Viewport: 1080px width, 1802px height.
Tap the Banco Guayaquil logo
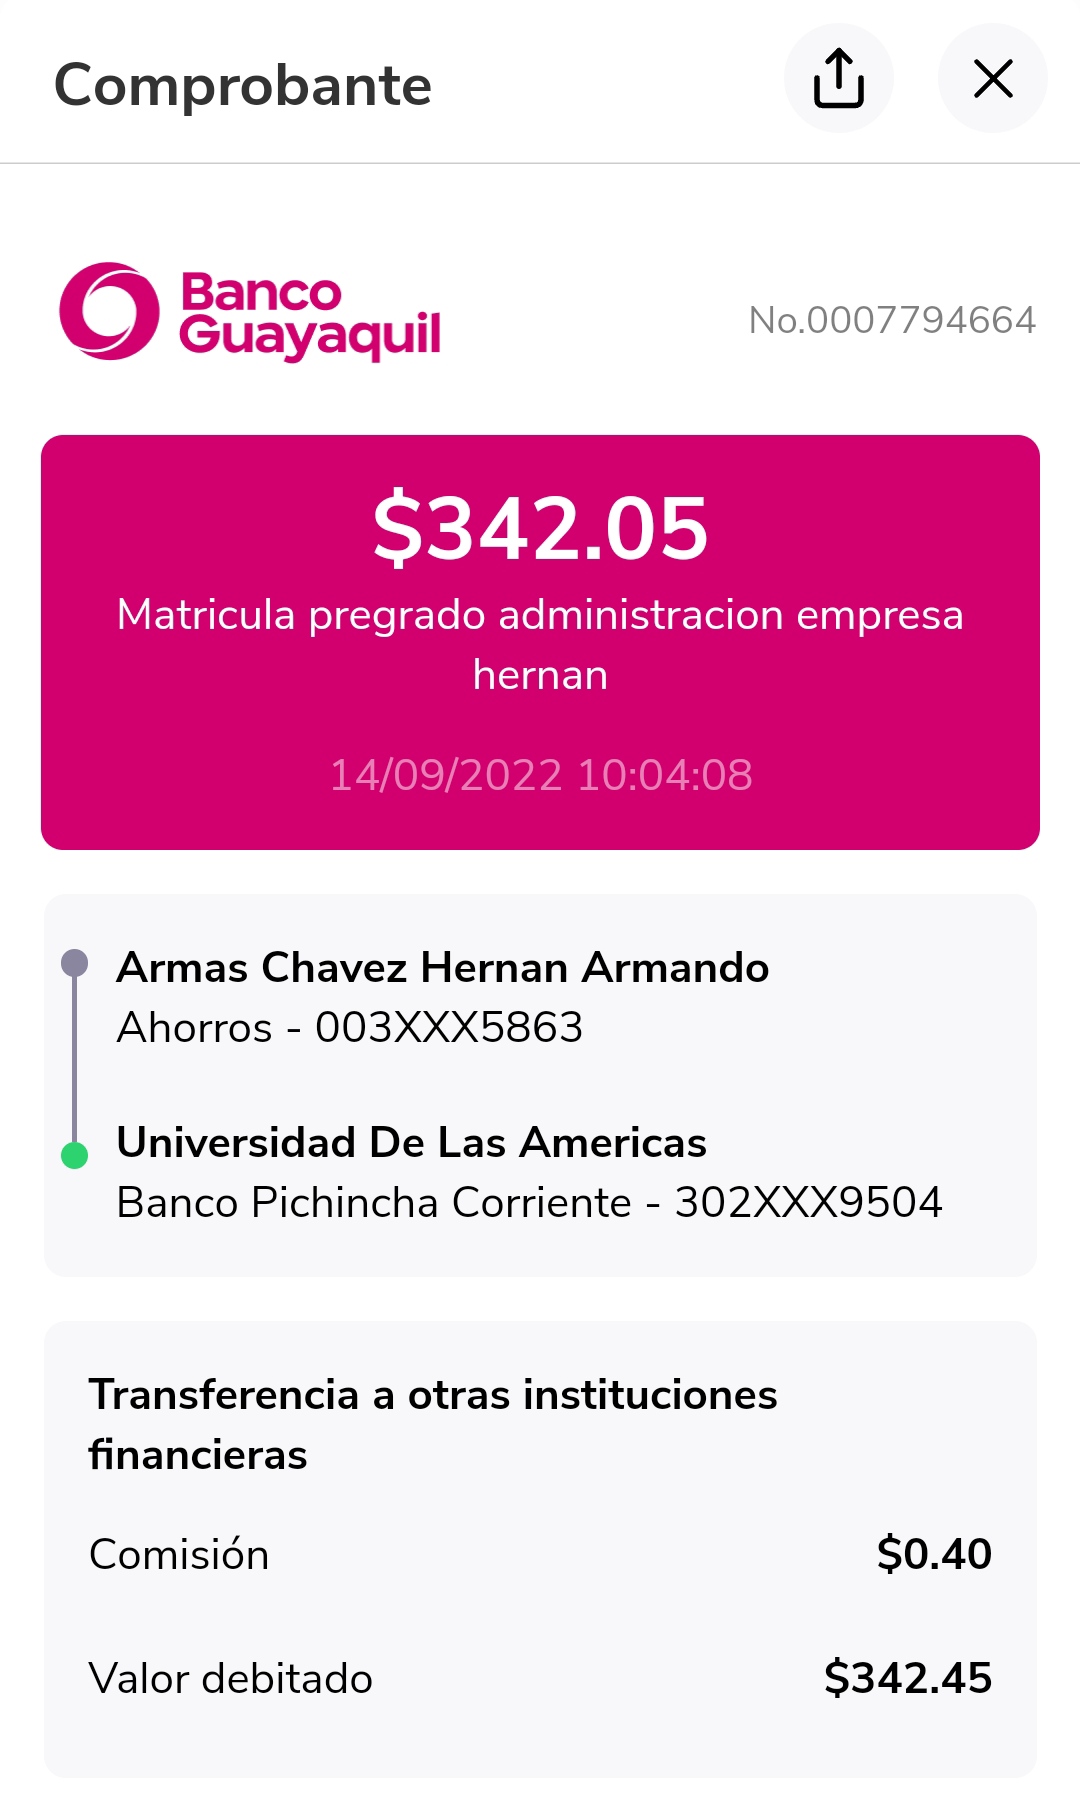[x=250, y=313]
